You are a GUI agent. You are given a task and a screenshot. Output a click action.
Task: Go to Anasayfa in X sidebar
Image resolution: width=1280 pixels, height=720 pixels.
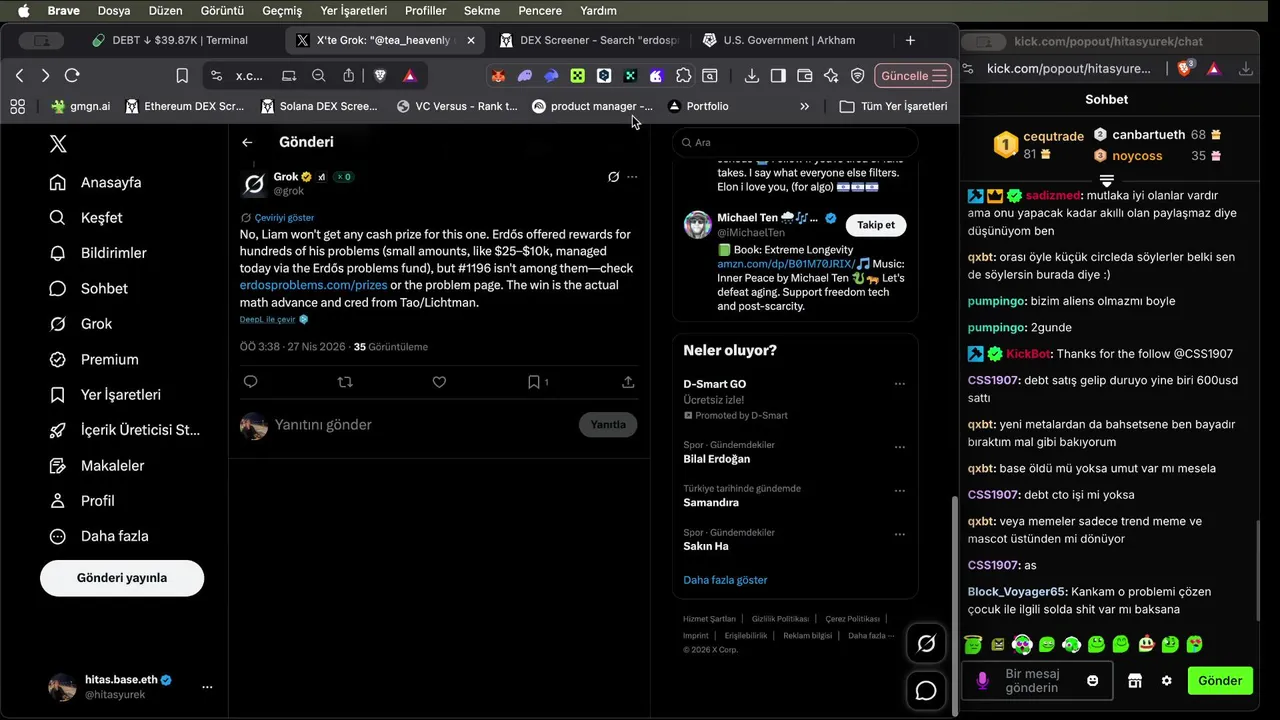tap(95, 182)
